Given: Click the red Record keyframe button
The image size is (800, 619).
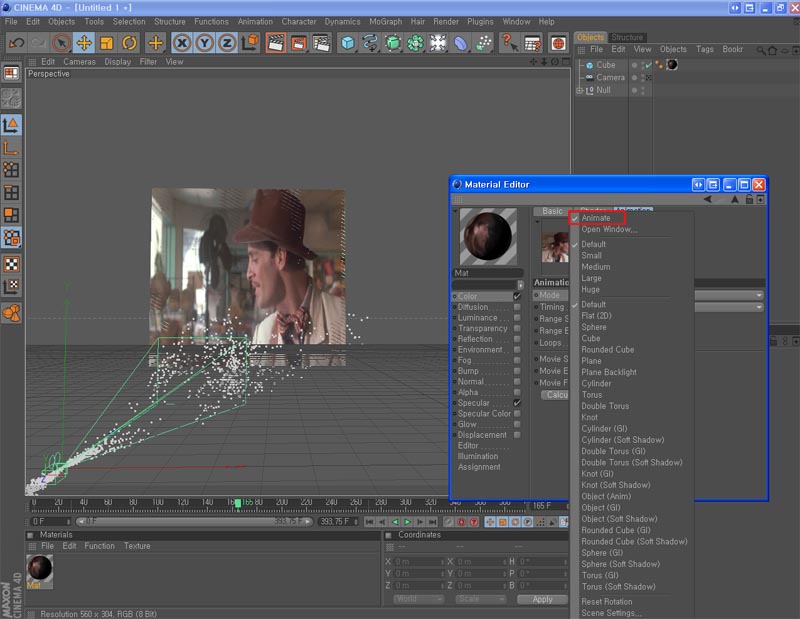Looking at the screenshot, I should coord(461,522).
